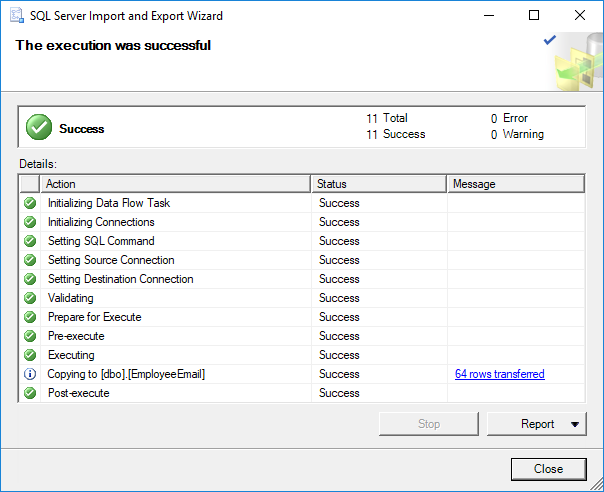Click the large green Success checkmark icon
This screenshot has height=492, width=604.
(x=39, y=127)
